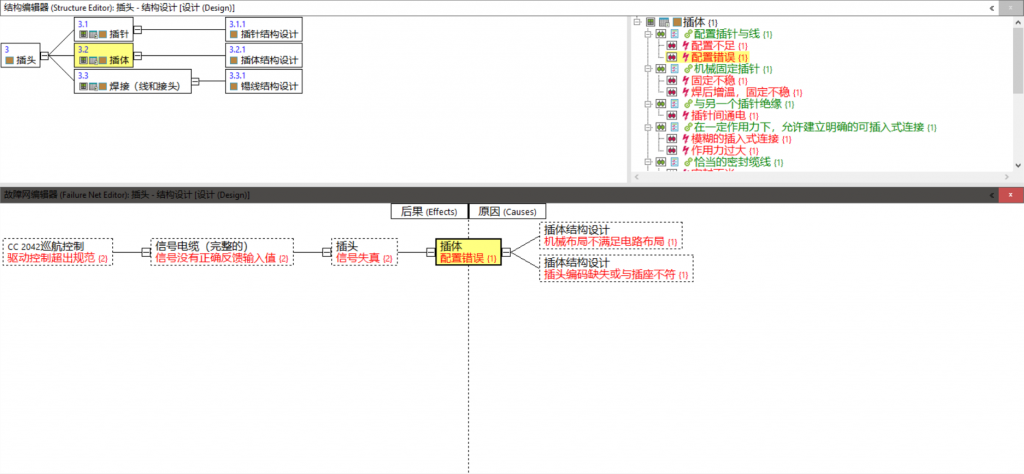Click the link icon beside 机械固定插针
1024x474 pixels.
click(x=687, y=69)
